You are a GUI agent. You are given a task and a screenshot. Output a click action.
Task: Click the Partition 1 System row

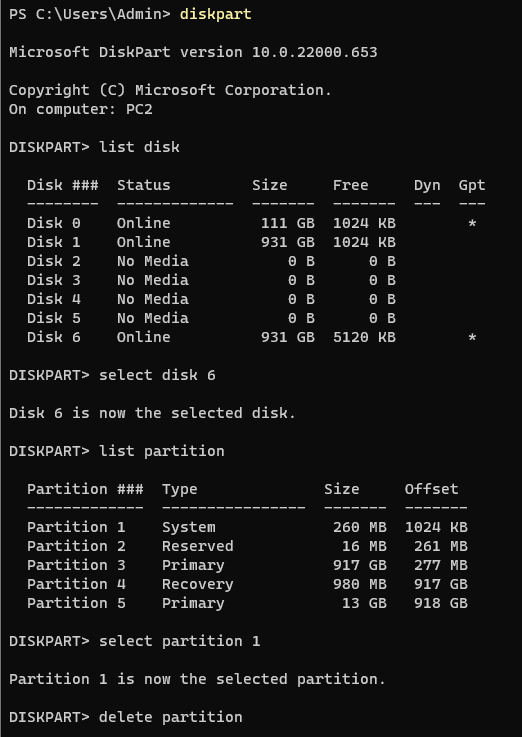(x=247, y=527)
